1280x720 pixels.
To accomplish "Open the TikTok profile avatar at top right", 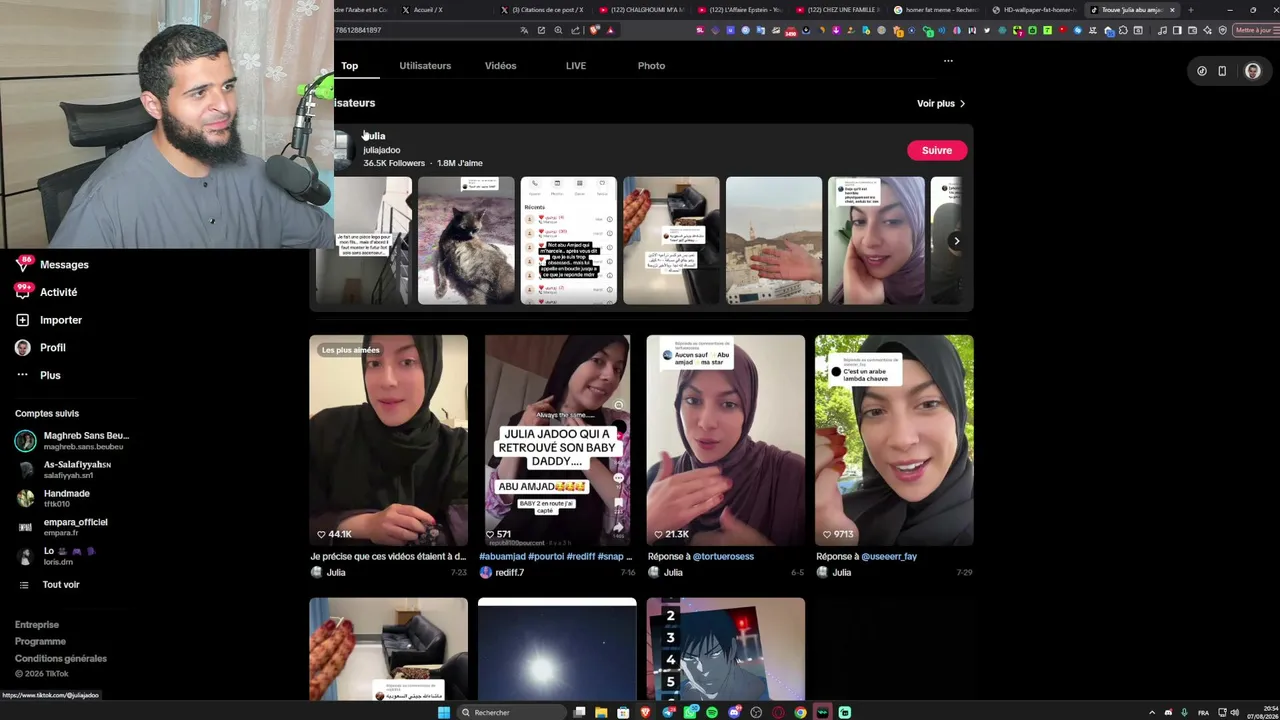I will [x=1252, y=71].
